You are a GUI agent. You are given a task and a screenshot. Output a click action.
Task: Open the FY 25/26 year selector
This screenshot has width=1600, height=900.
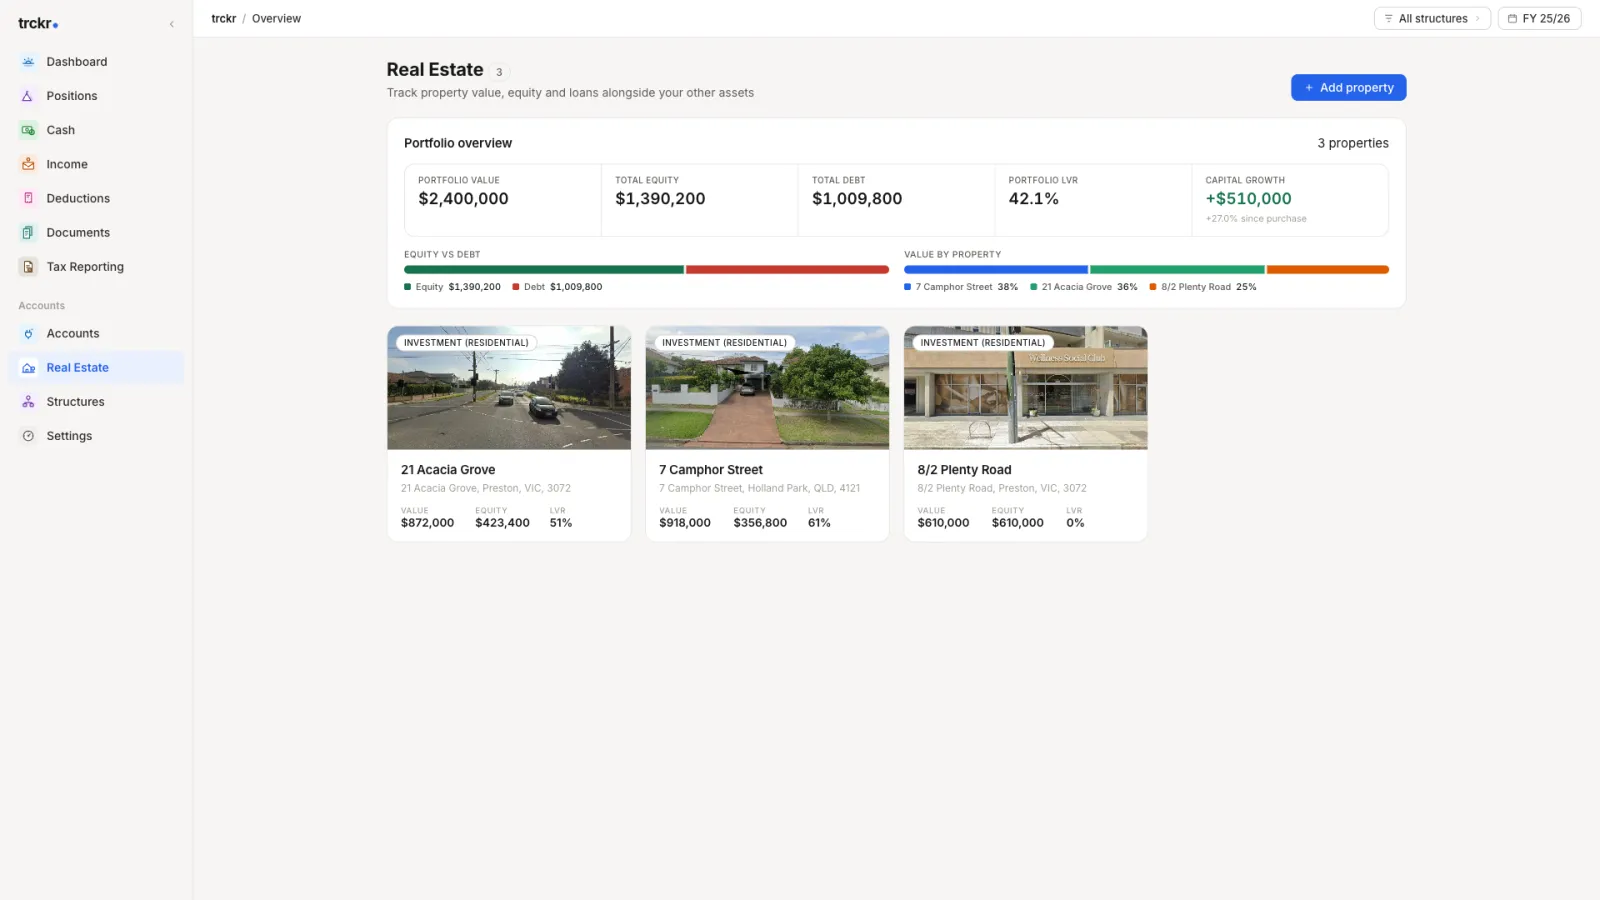[1539, 19]
